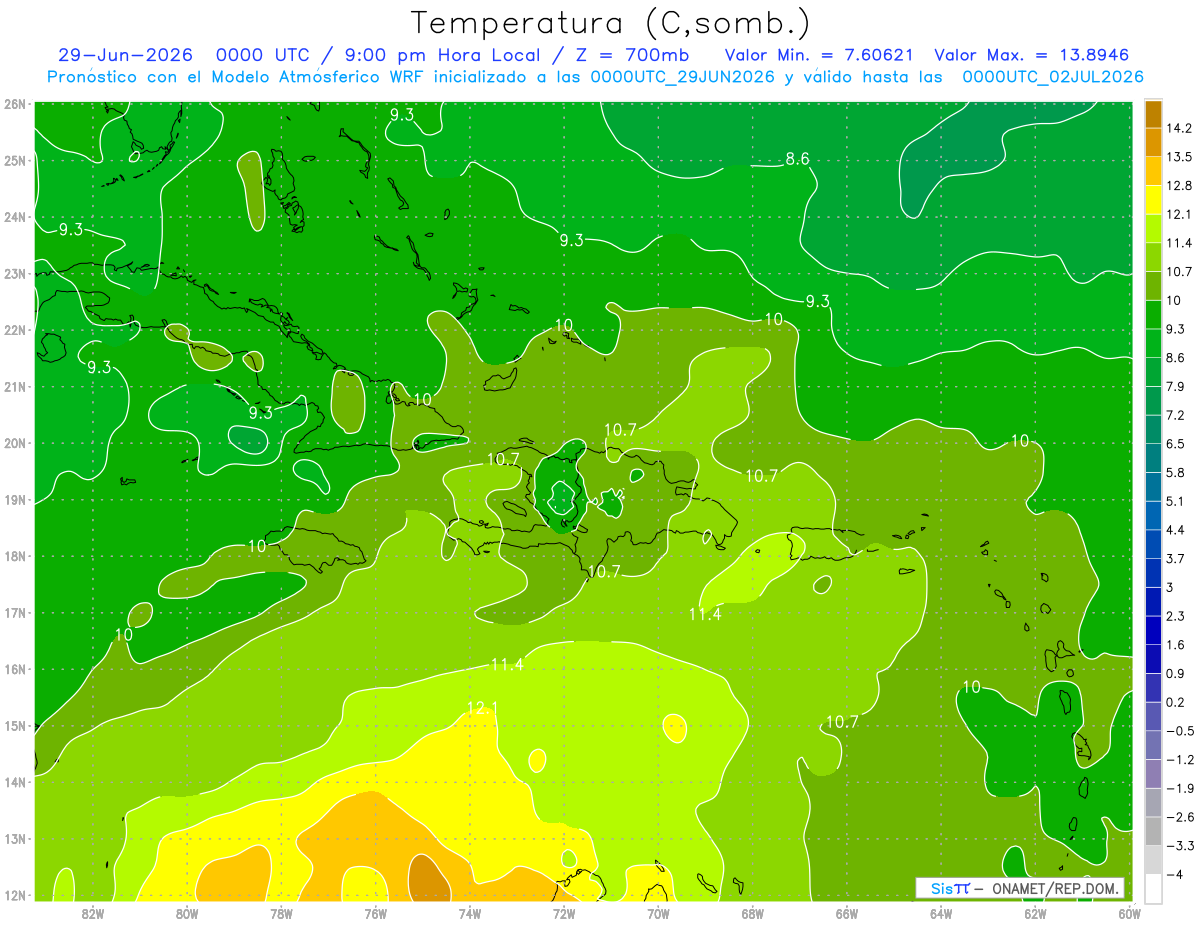Click the 6.5 colorbar label
The height and width of the screenshot is (927, 1200).
pyautogui.click(x=1176, y=444)
